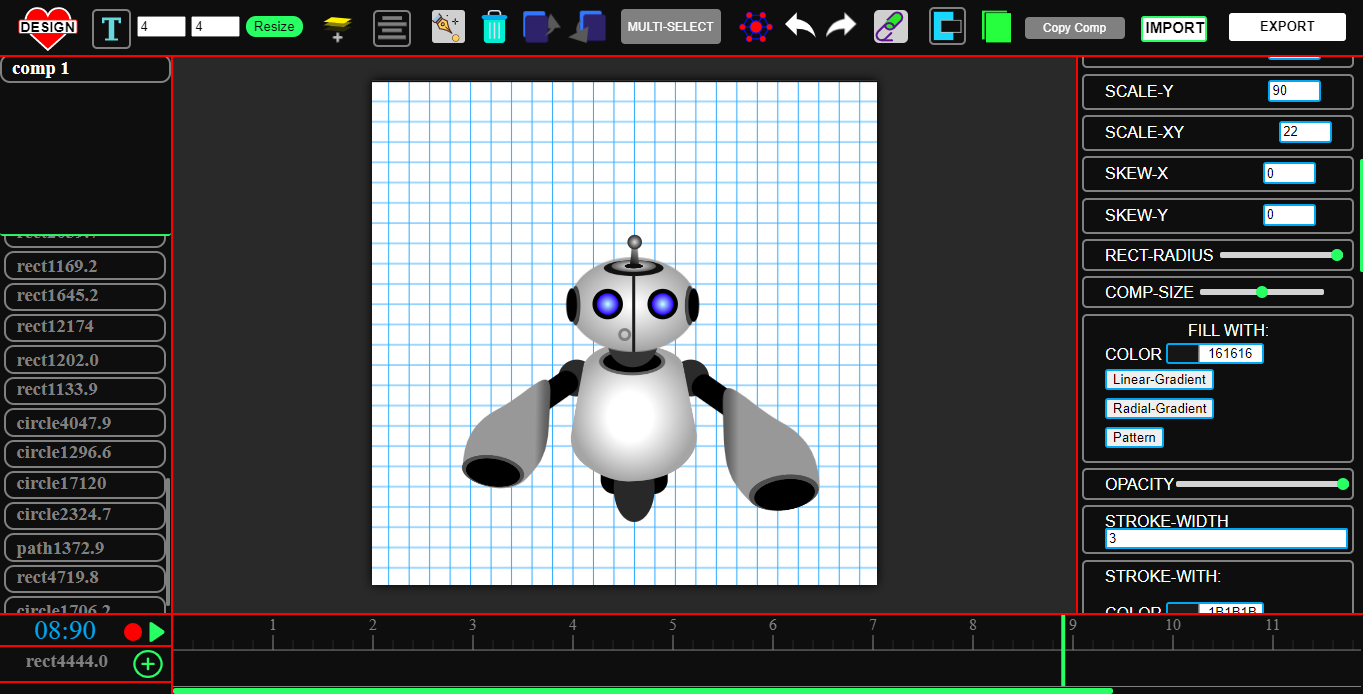Click the Pattern fill button
Image resolution: width=1363 pixels, height=694 pixels.
pos(1134,438)
